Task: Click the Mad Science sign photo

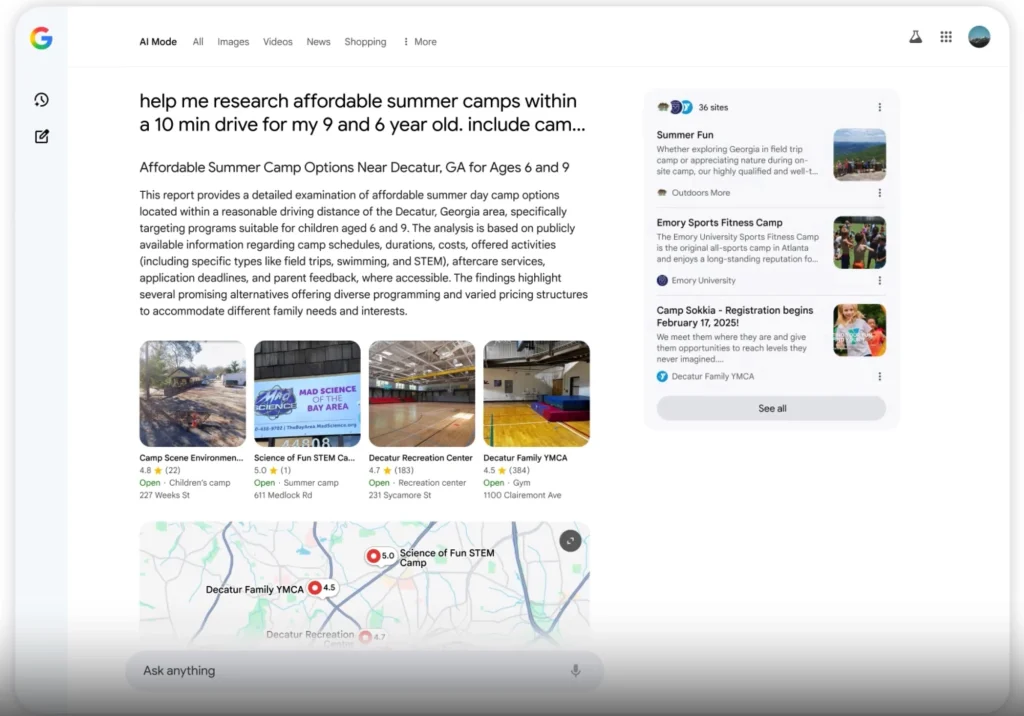Action: (x=307, y=393)
